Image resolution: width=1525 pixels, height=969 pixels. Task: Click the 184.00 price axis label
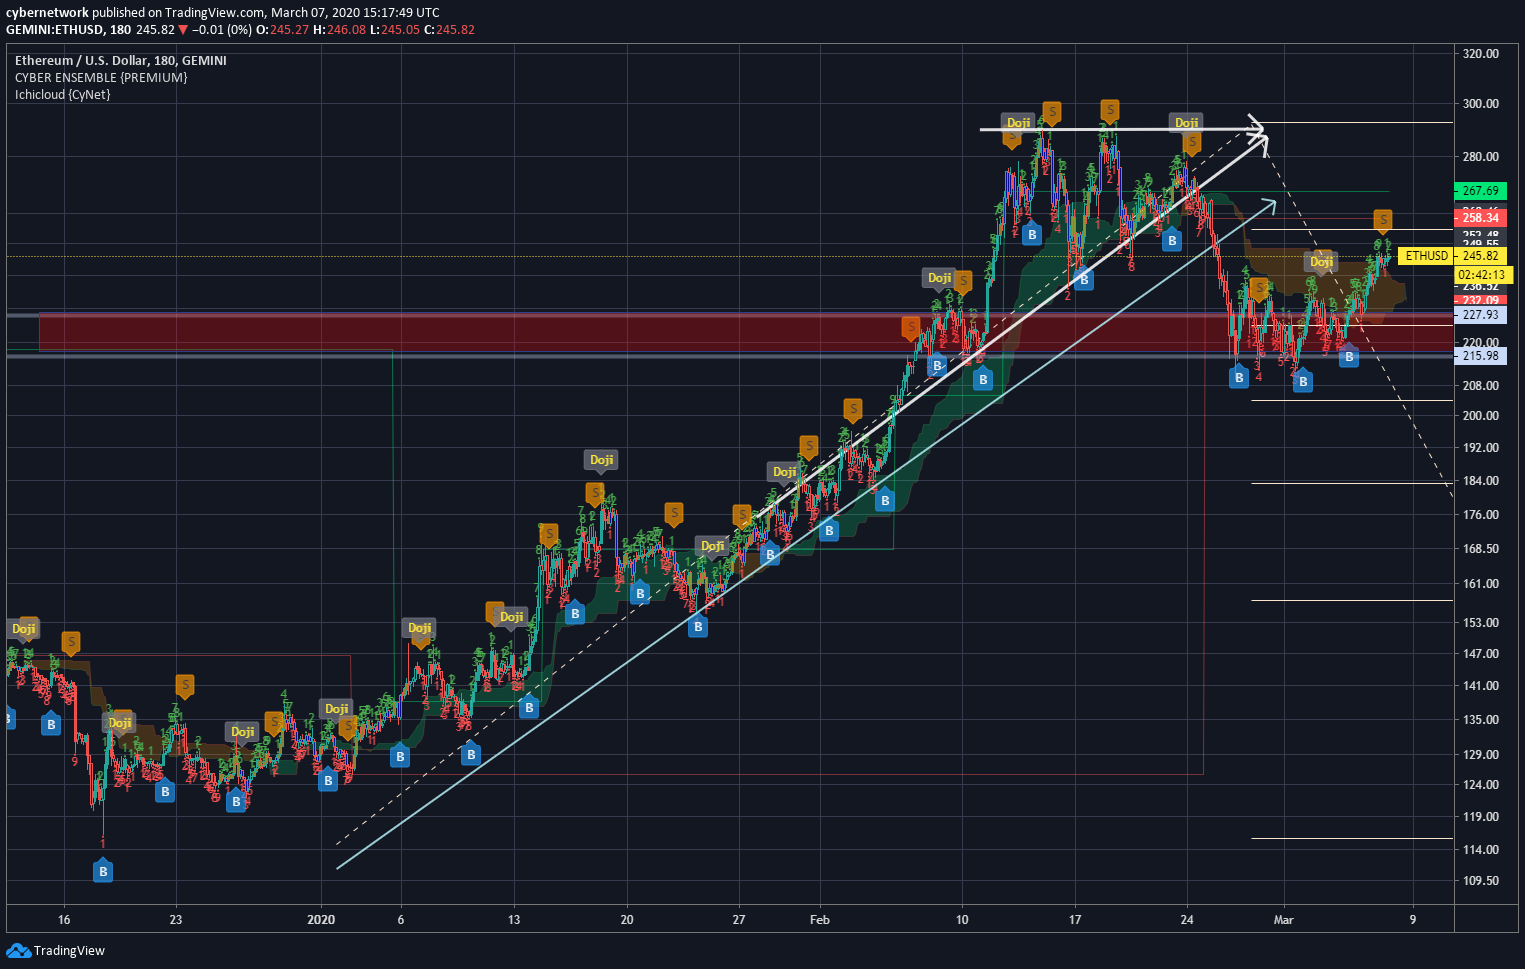tap(1480, 481)
